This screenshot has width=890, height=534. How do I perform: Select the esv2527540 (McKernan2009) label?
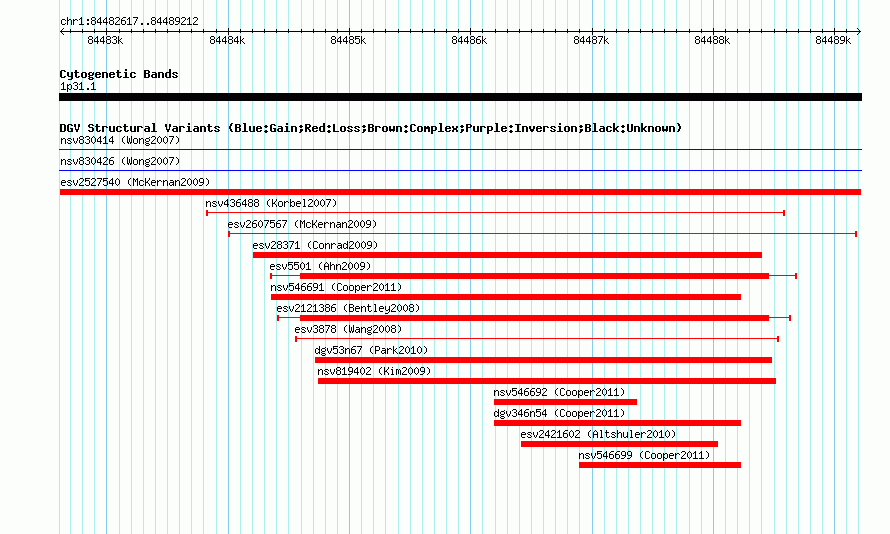[x=135, y=182]
